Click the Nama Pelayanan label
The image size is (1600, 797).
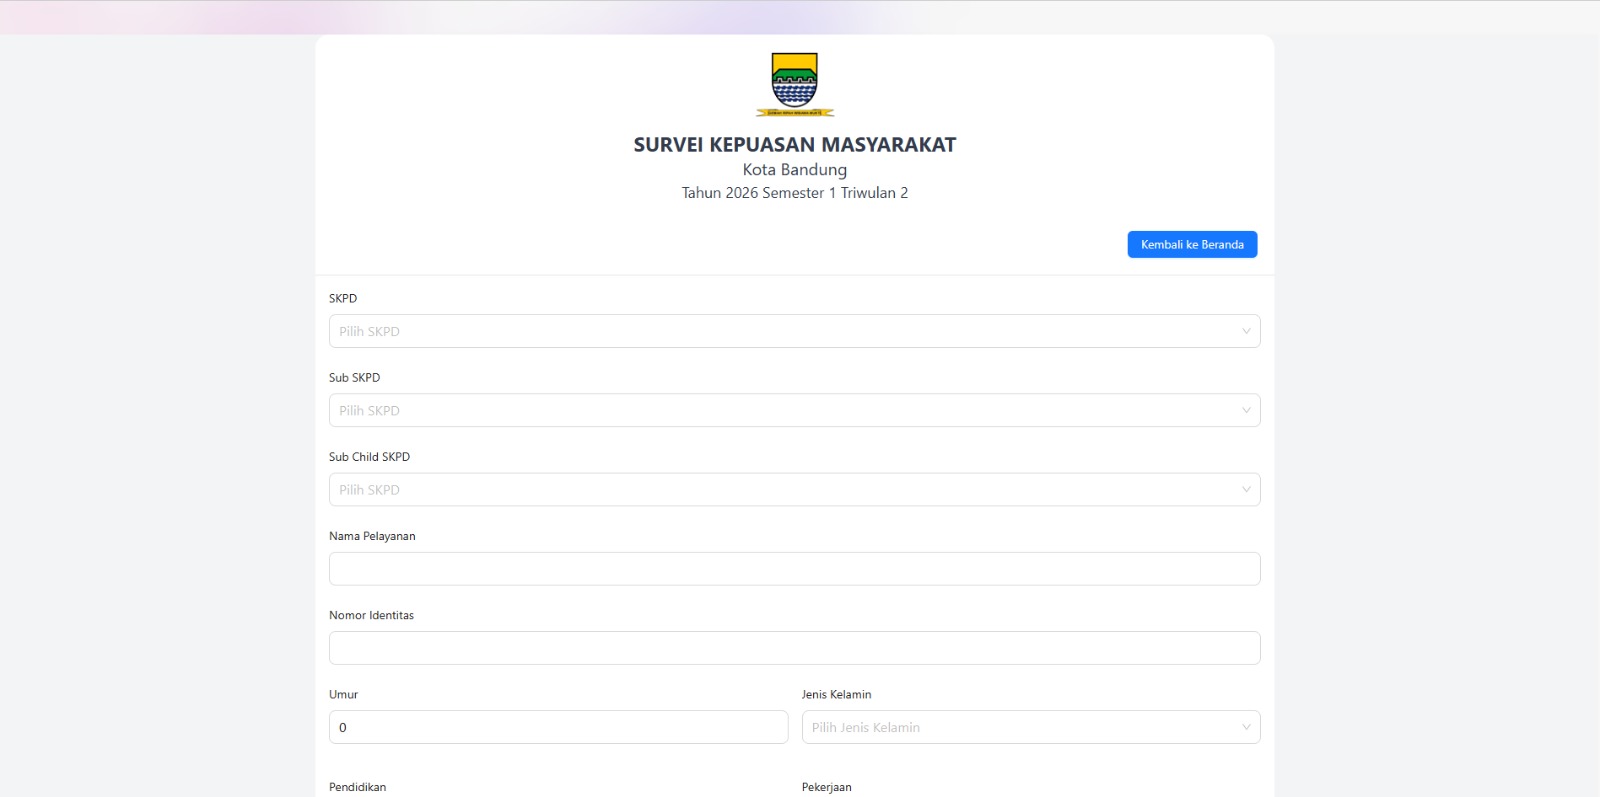tap(372, 536)
